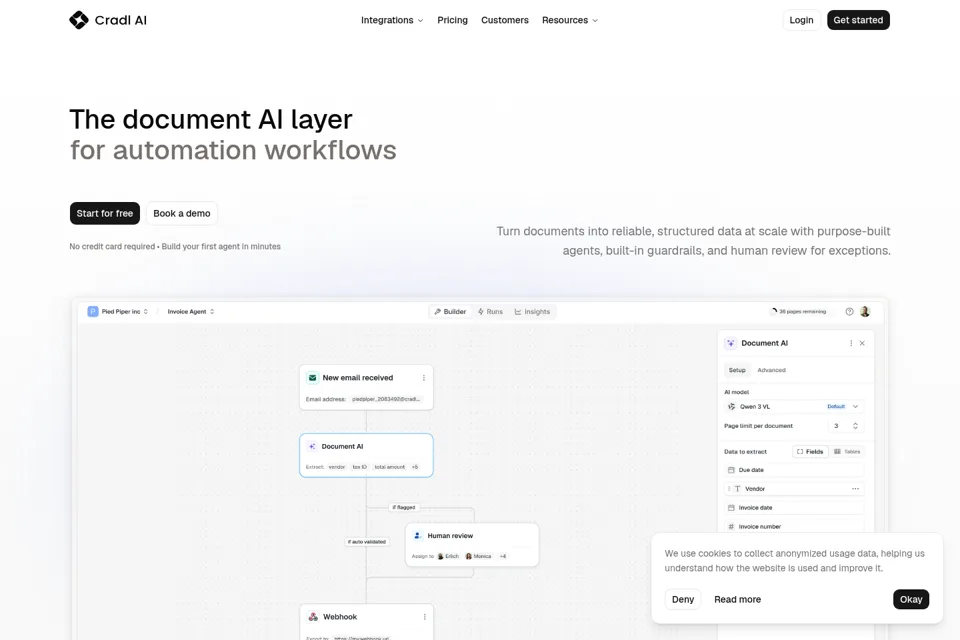Open Vendor field more options ellipsis
960x640 pixels.
point(855,489)
